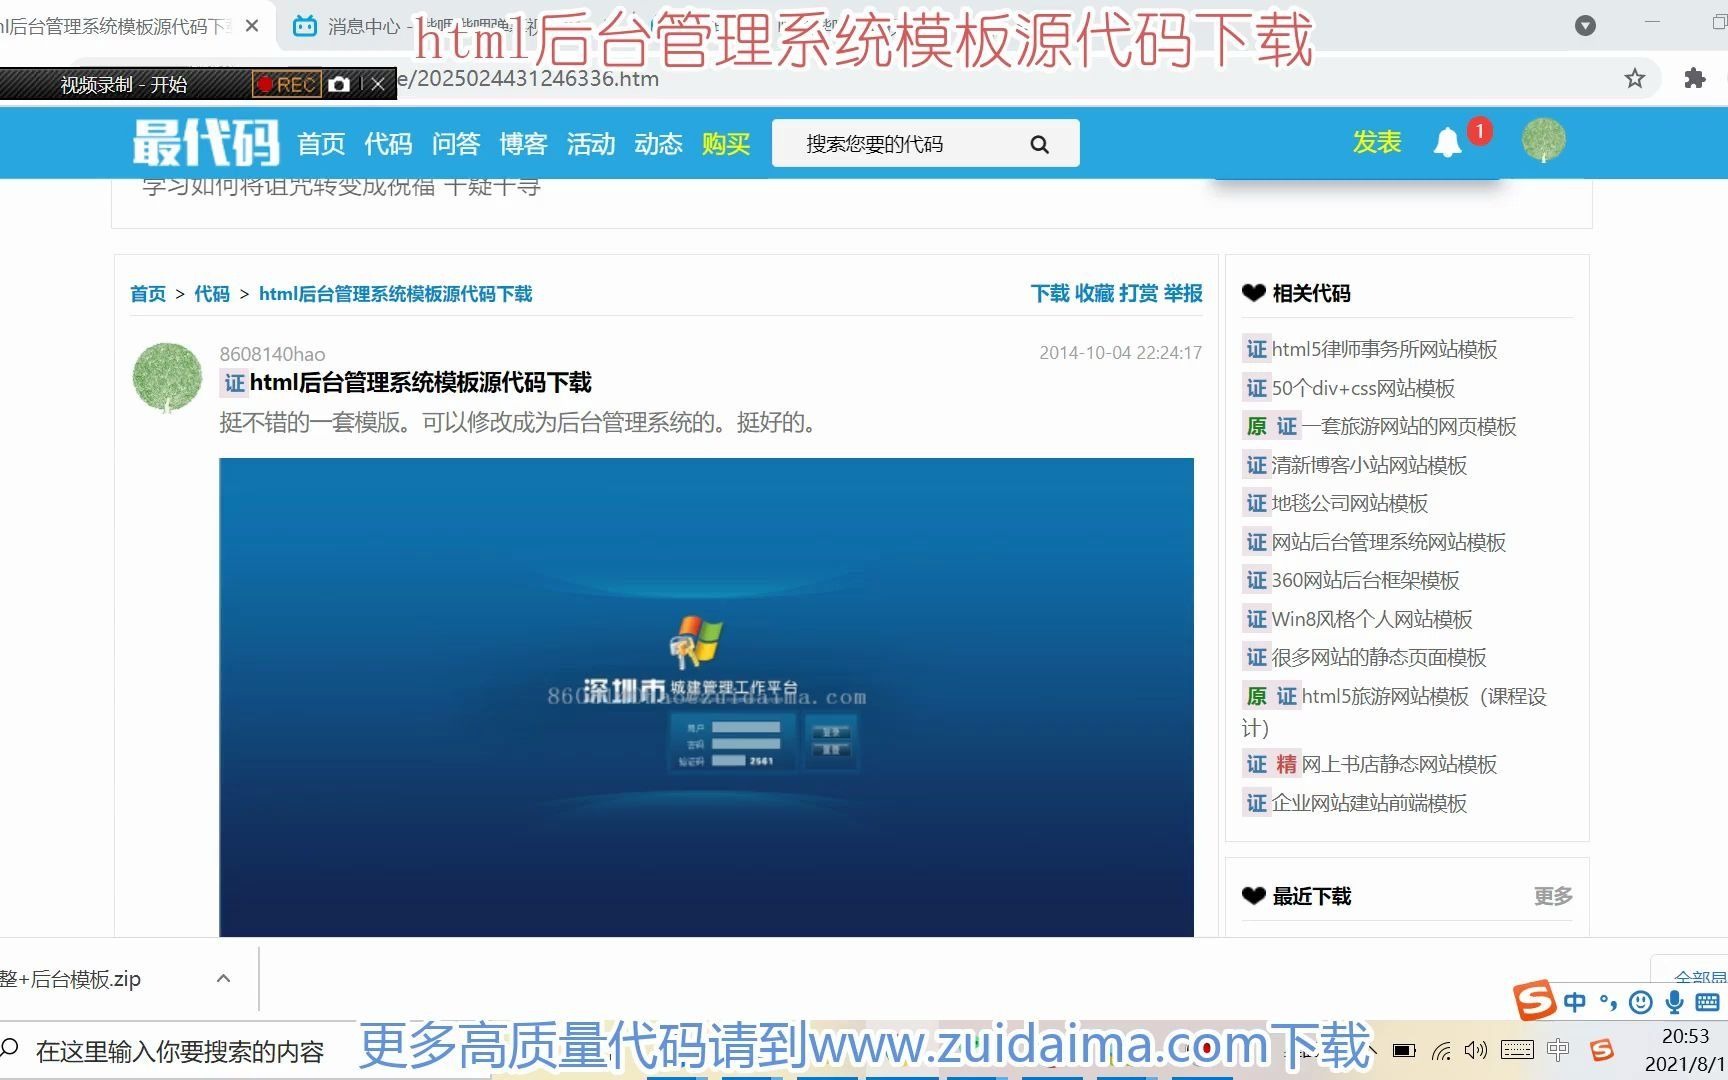Toggle Sogou Chinese/English mode 中

click(1575, 1002)
